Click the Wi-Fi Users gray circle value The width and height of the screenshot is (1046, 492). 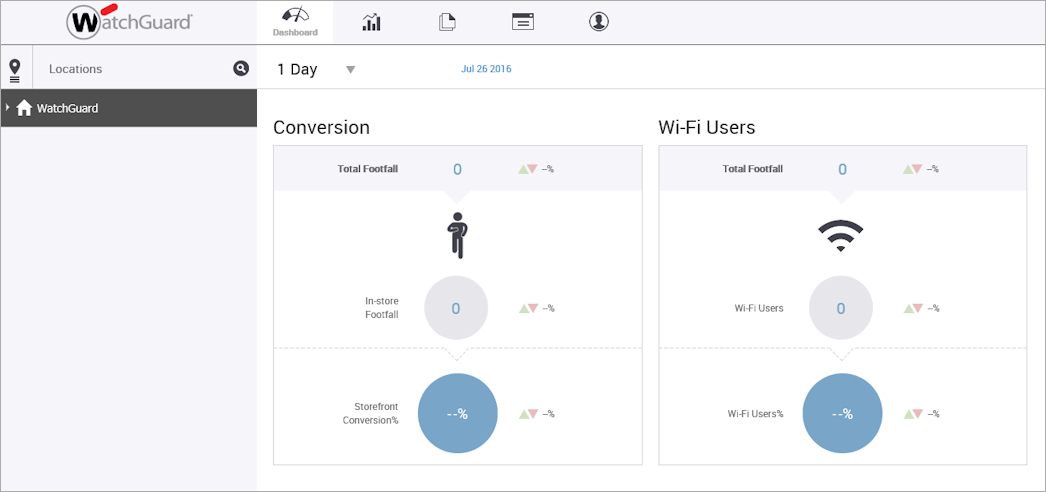coord(841,308)
